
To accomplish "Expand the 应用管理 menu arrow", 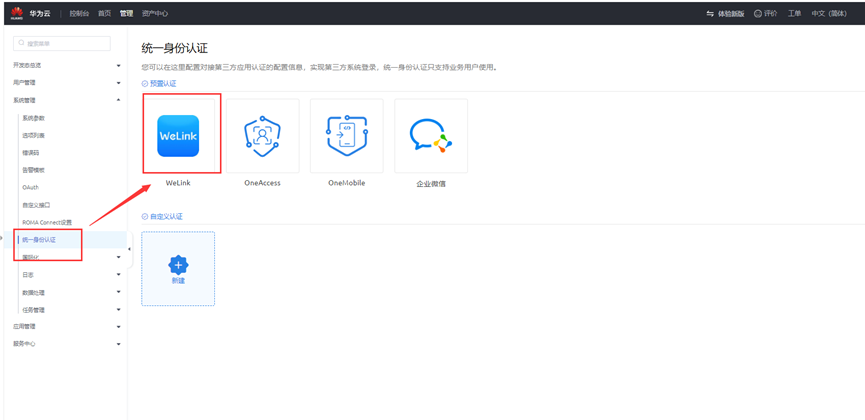I will (x=119, y=327).
